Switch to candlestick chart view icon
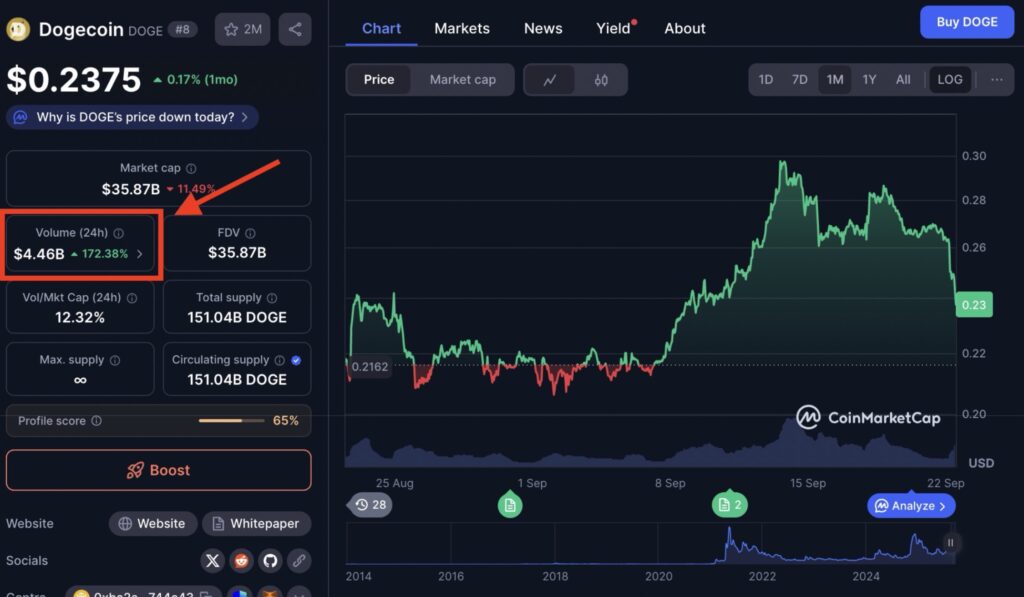1024x597 pixels. pos(601,80)
